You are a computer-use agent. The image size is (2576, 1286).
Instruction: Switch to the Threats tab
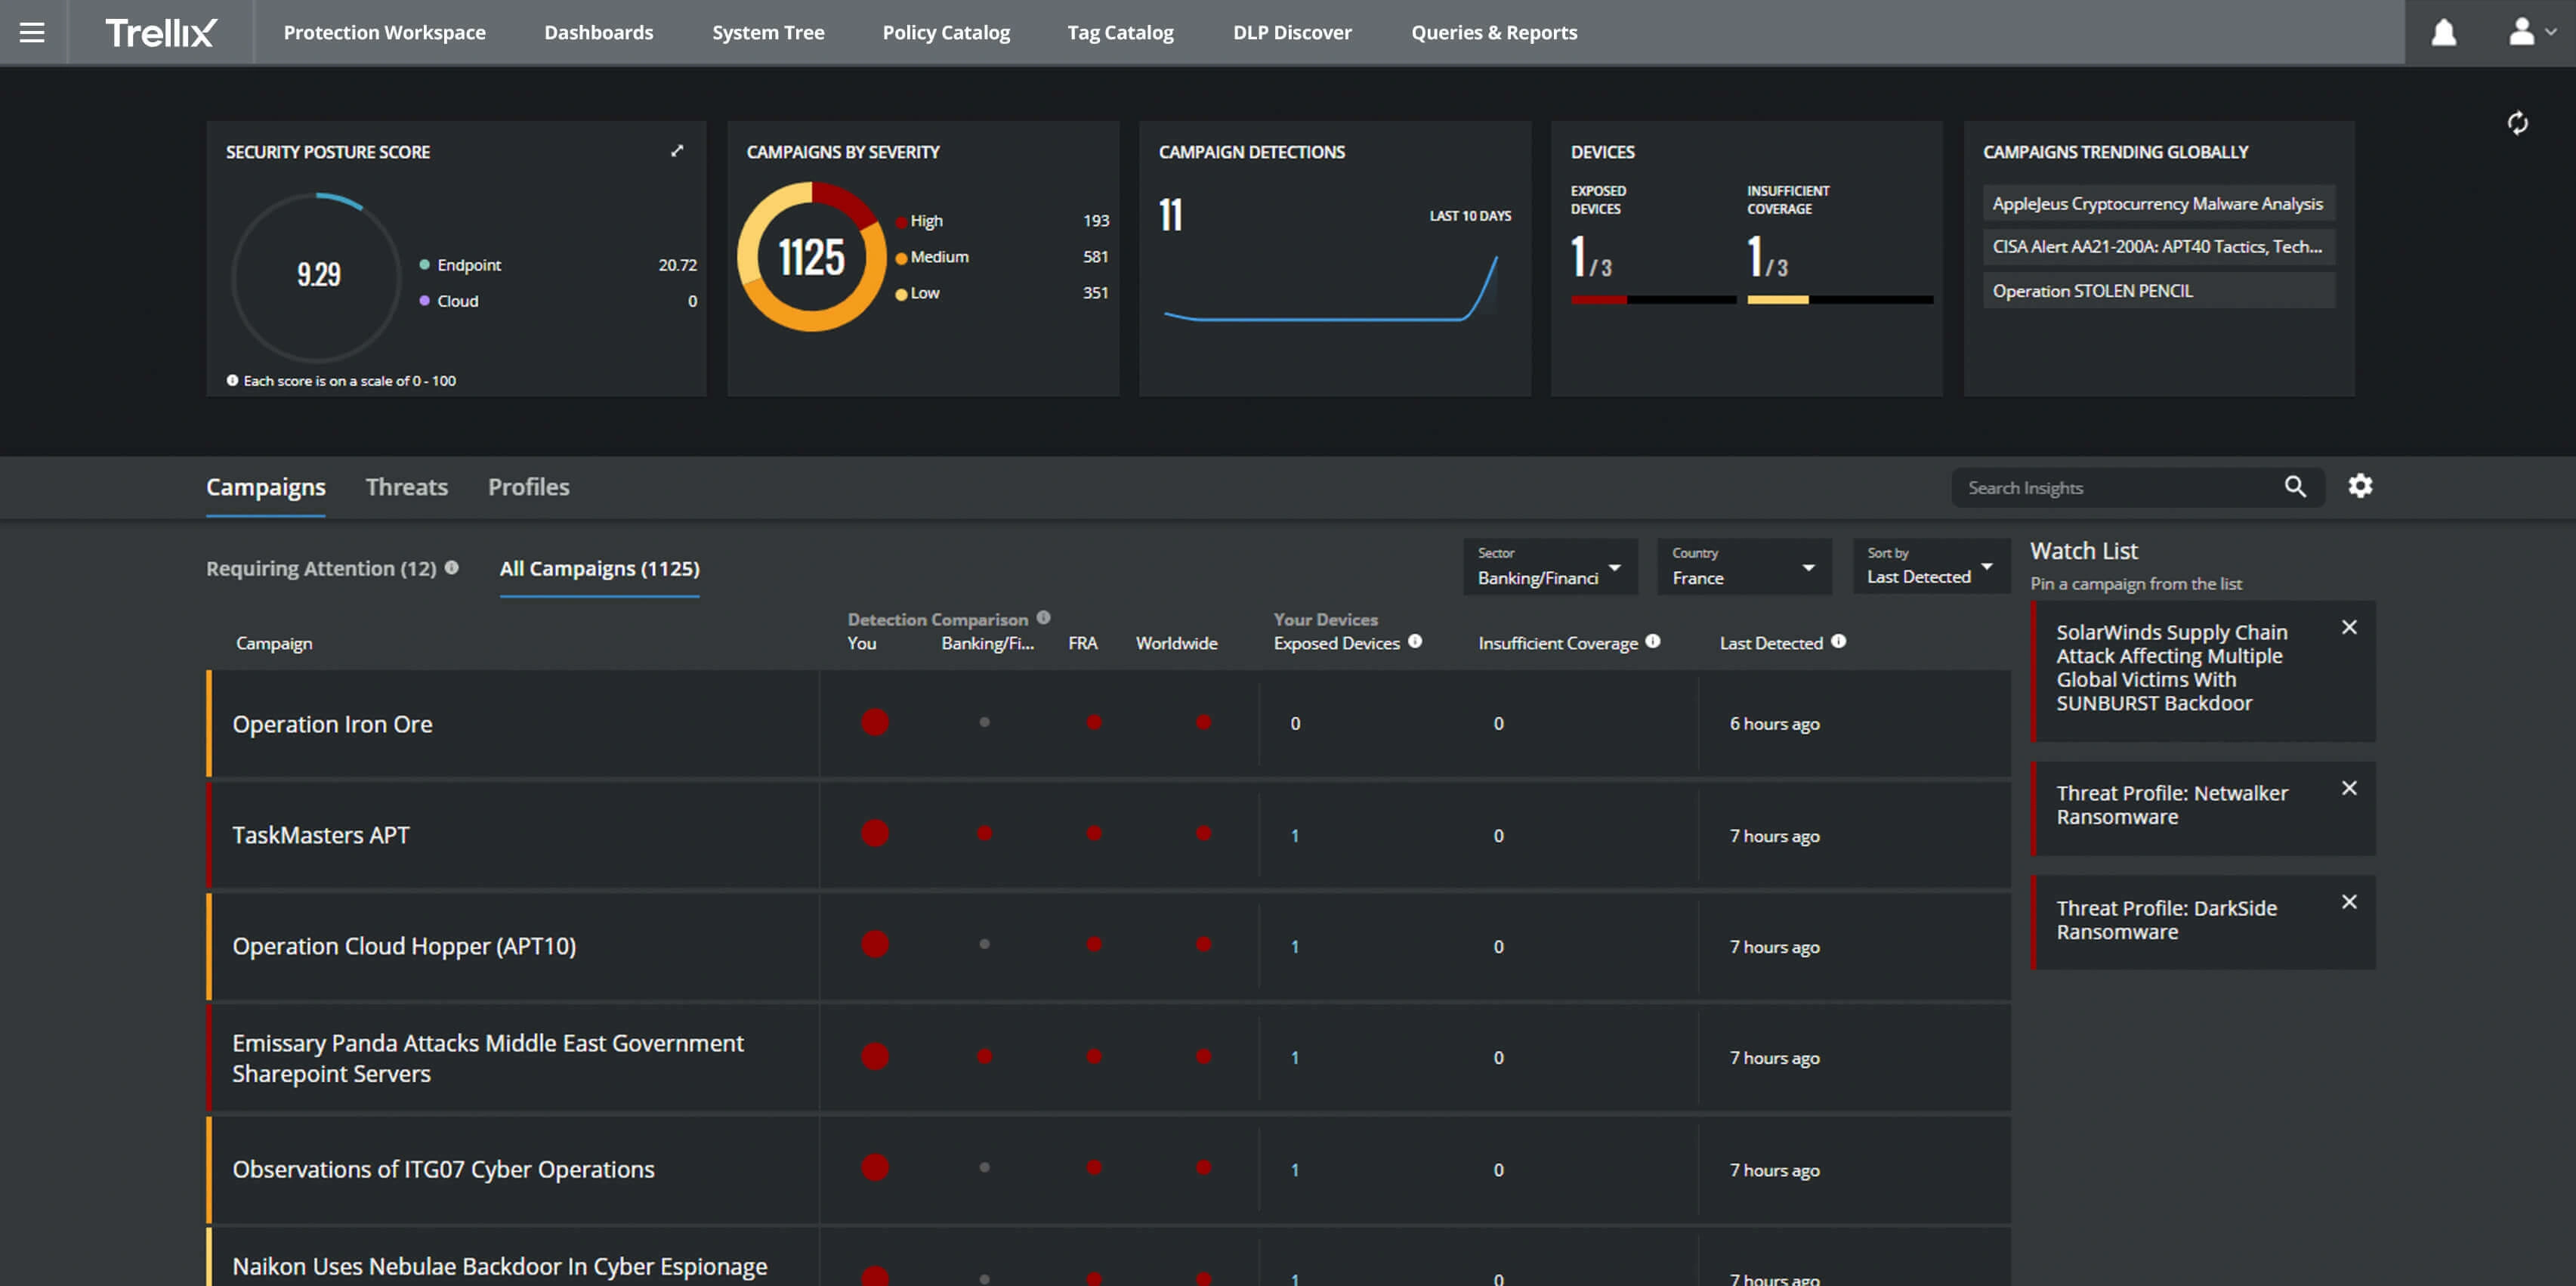pos(406,487)
